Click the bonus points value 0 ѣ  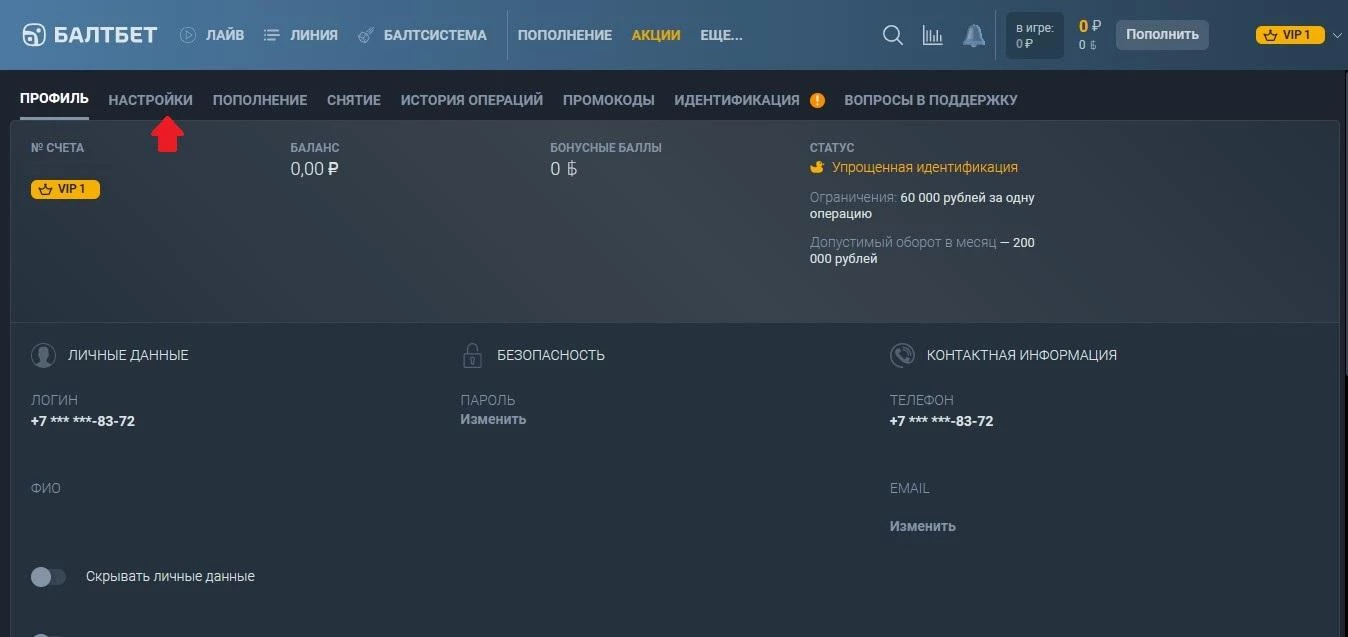click(x=564, y=169)
